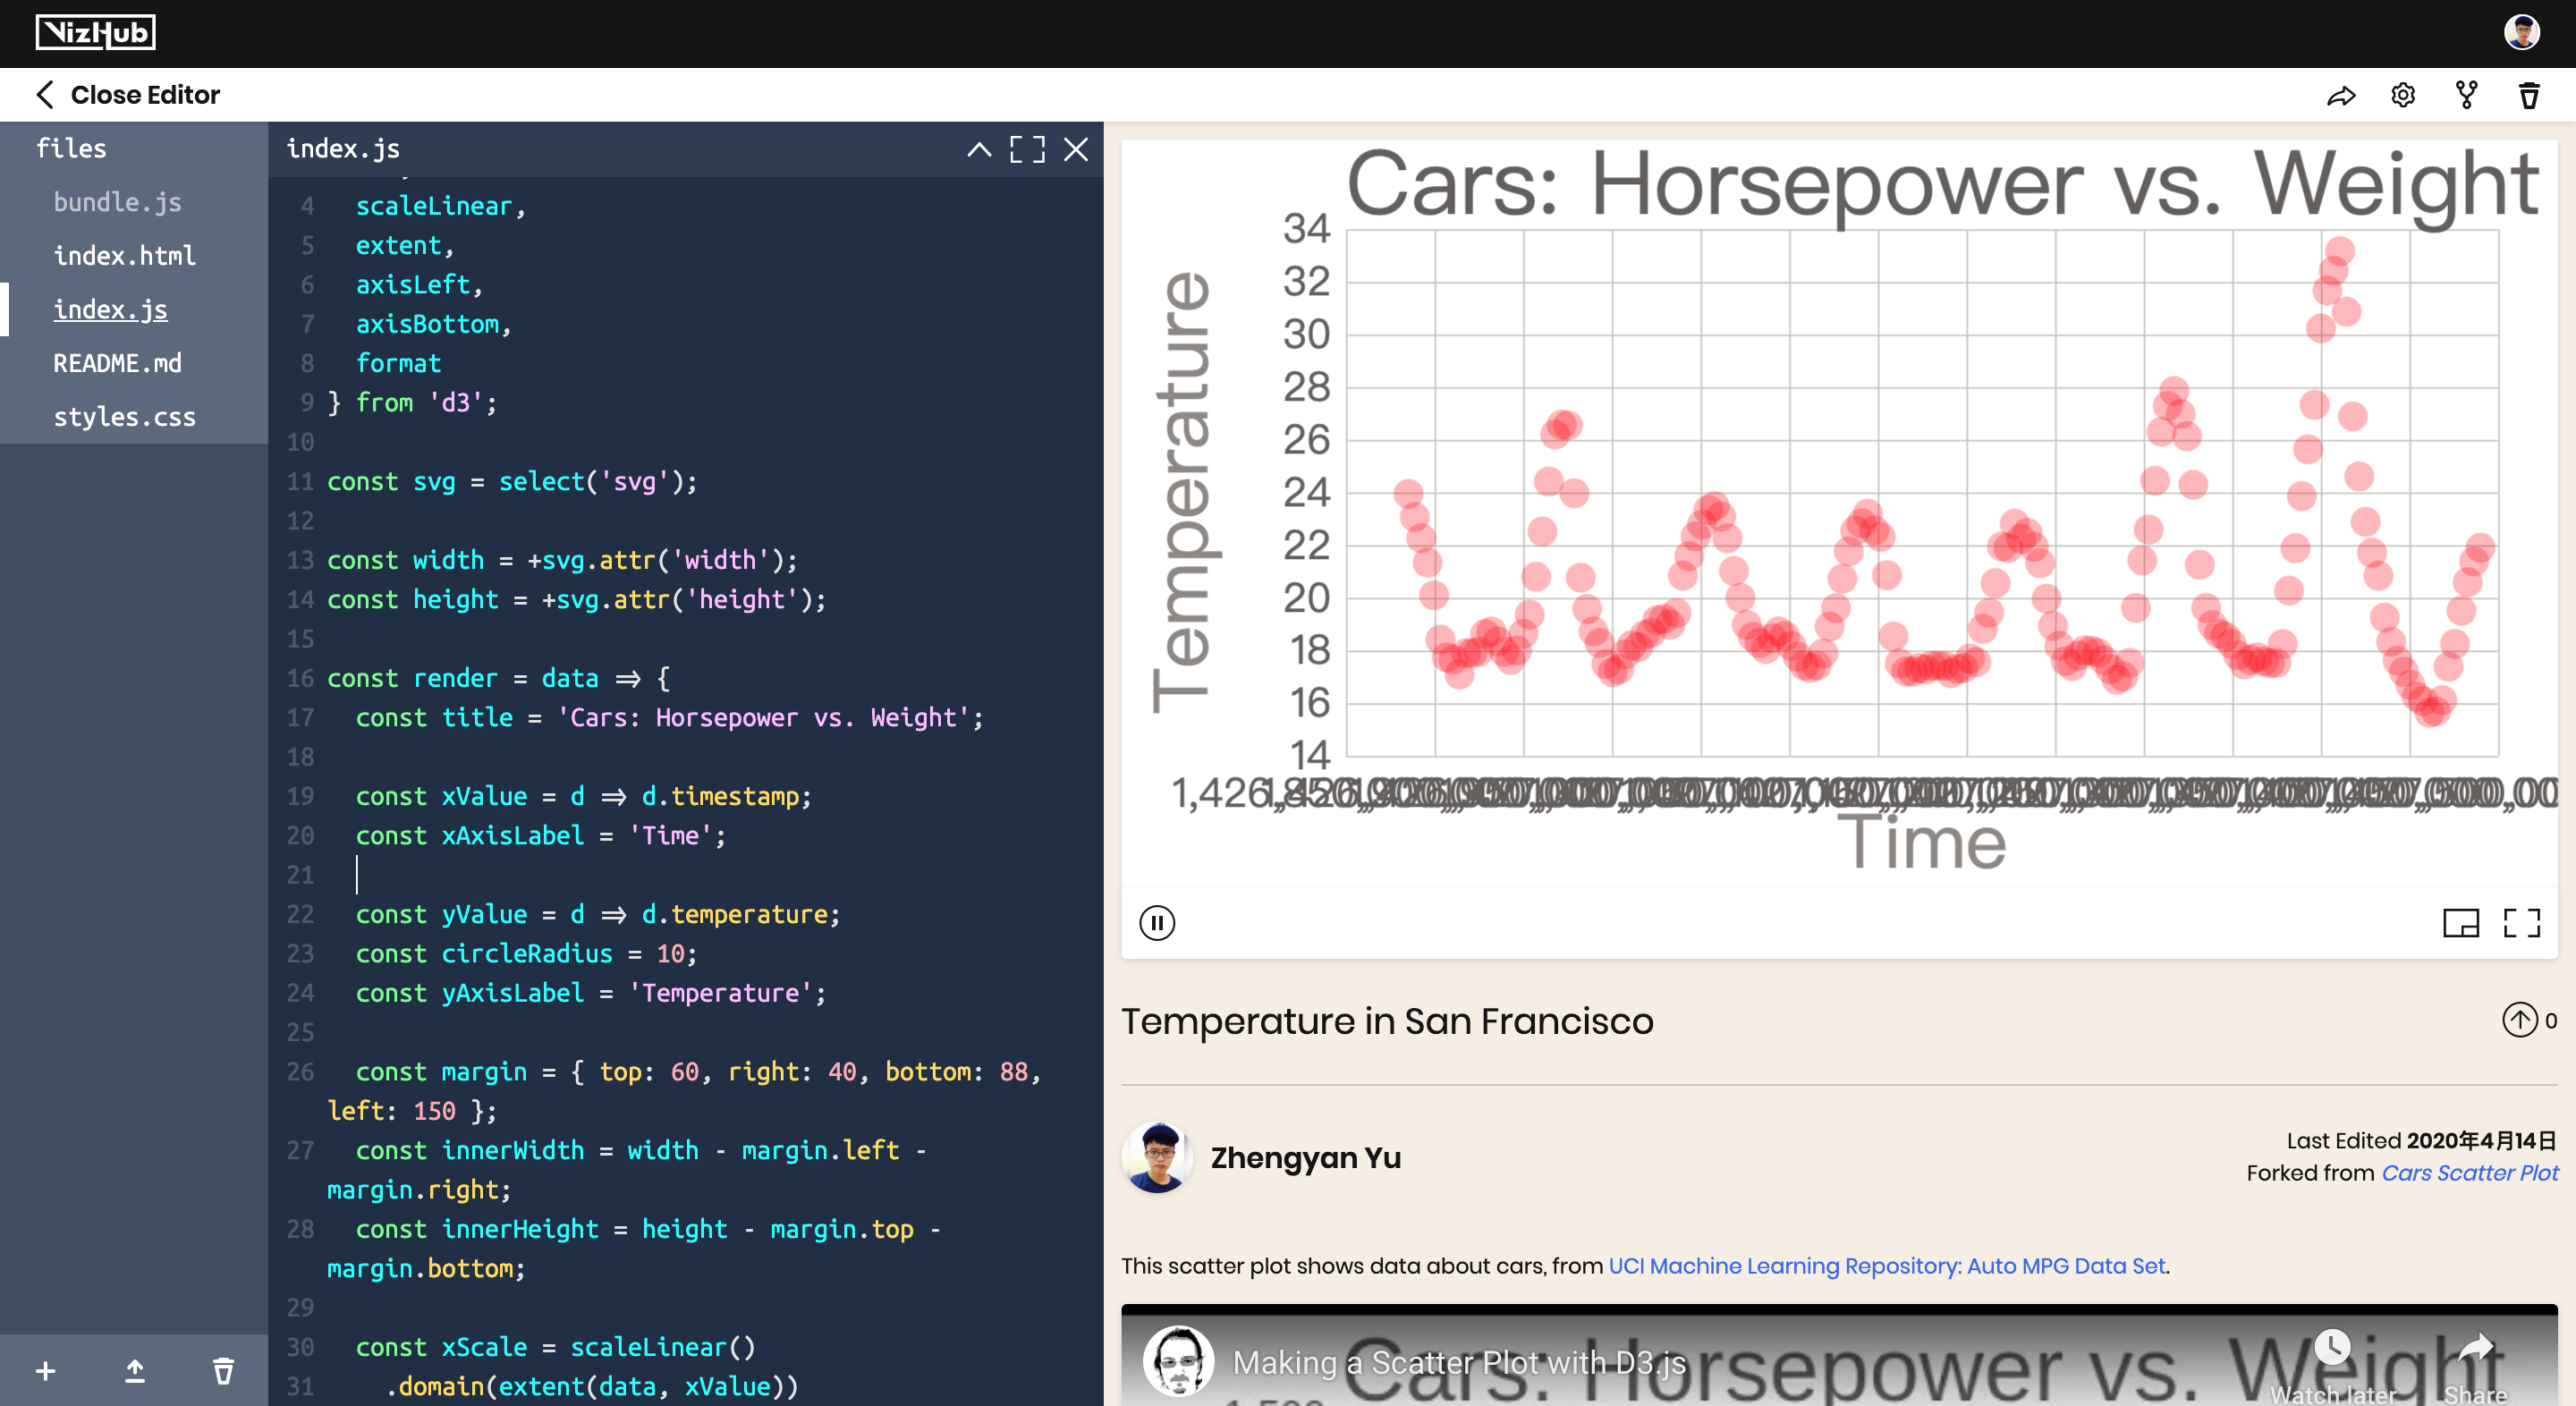Add a new file with plus icon
The image size is (2576, 1406).
[46, 1370]
